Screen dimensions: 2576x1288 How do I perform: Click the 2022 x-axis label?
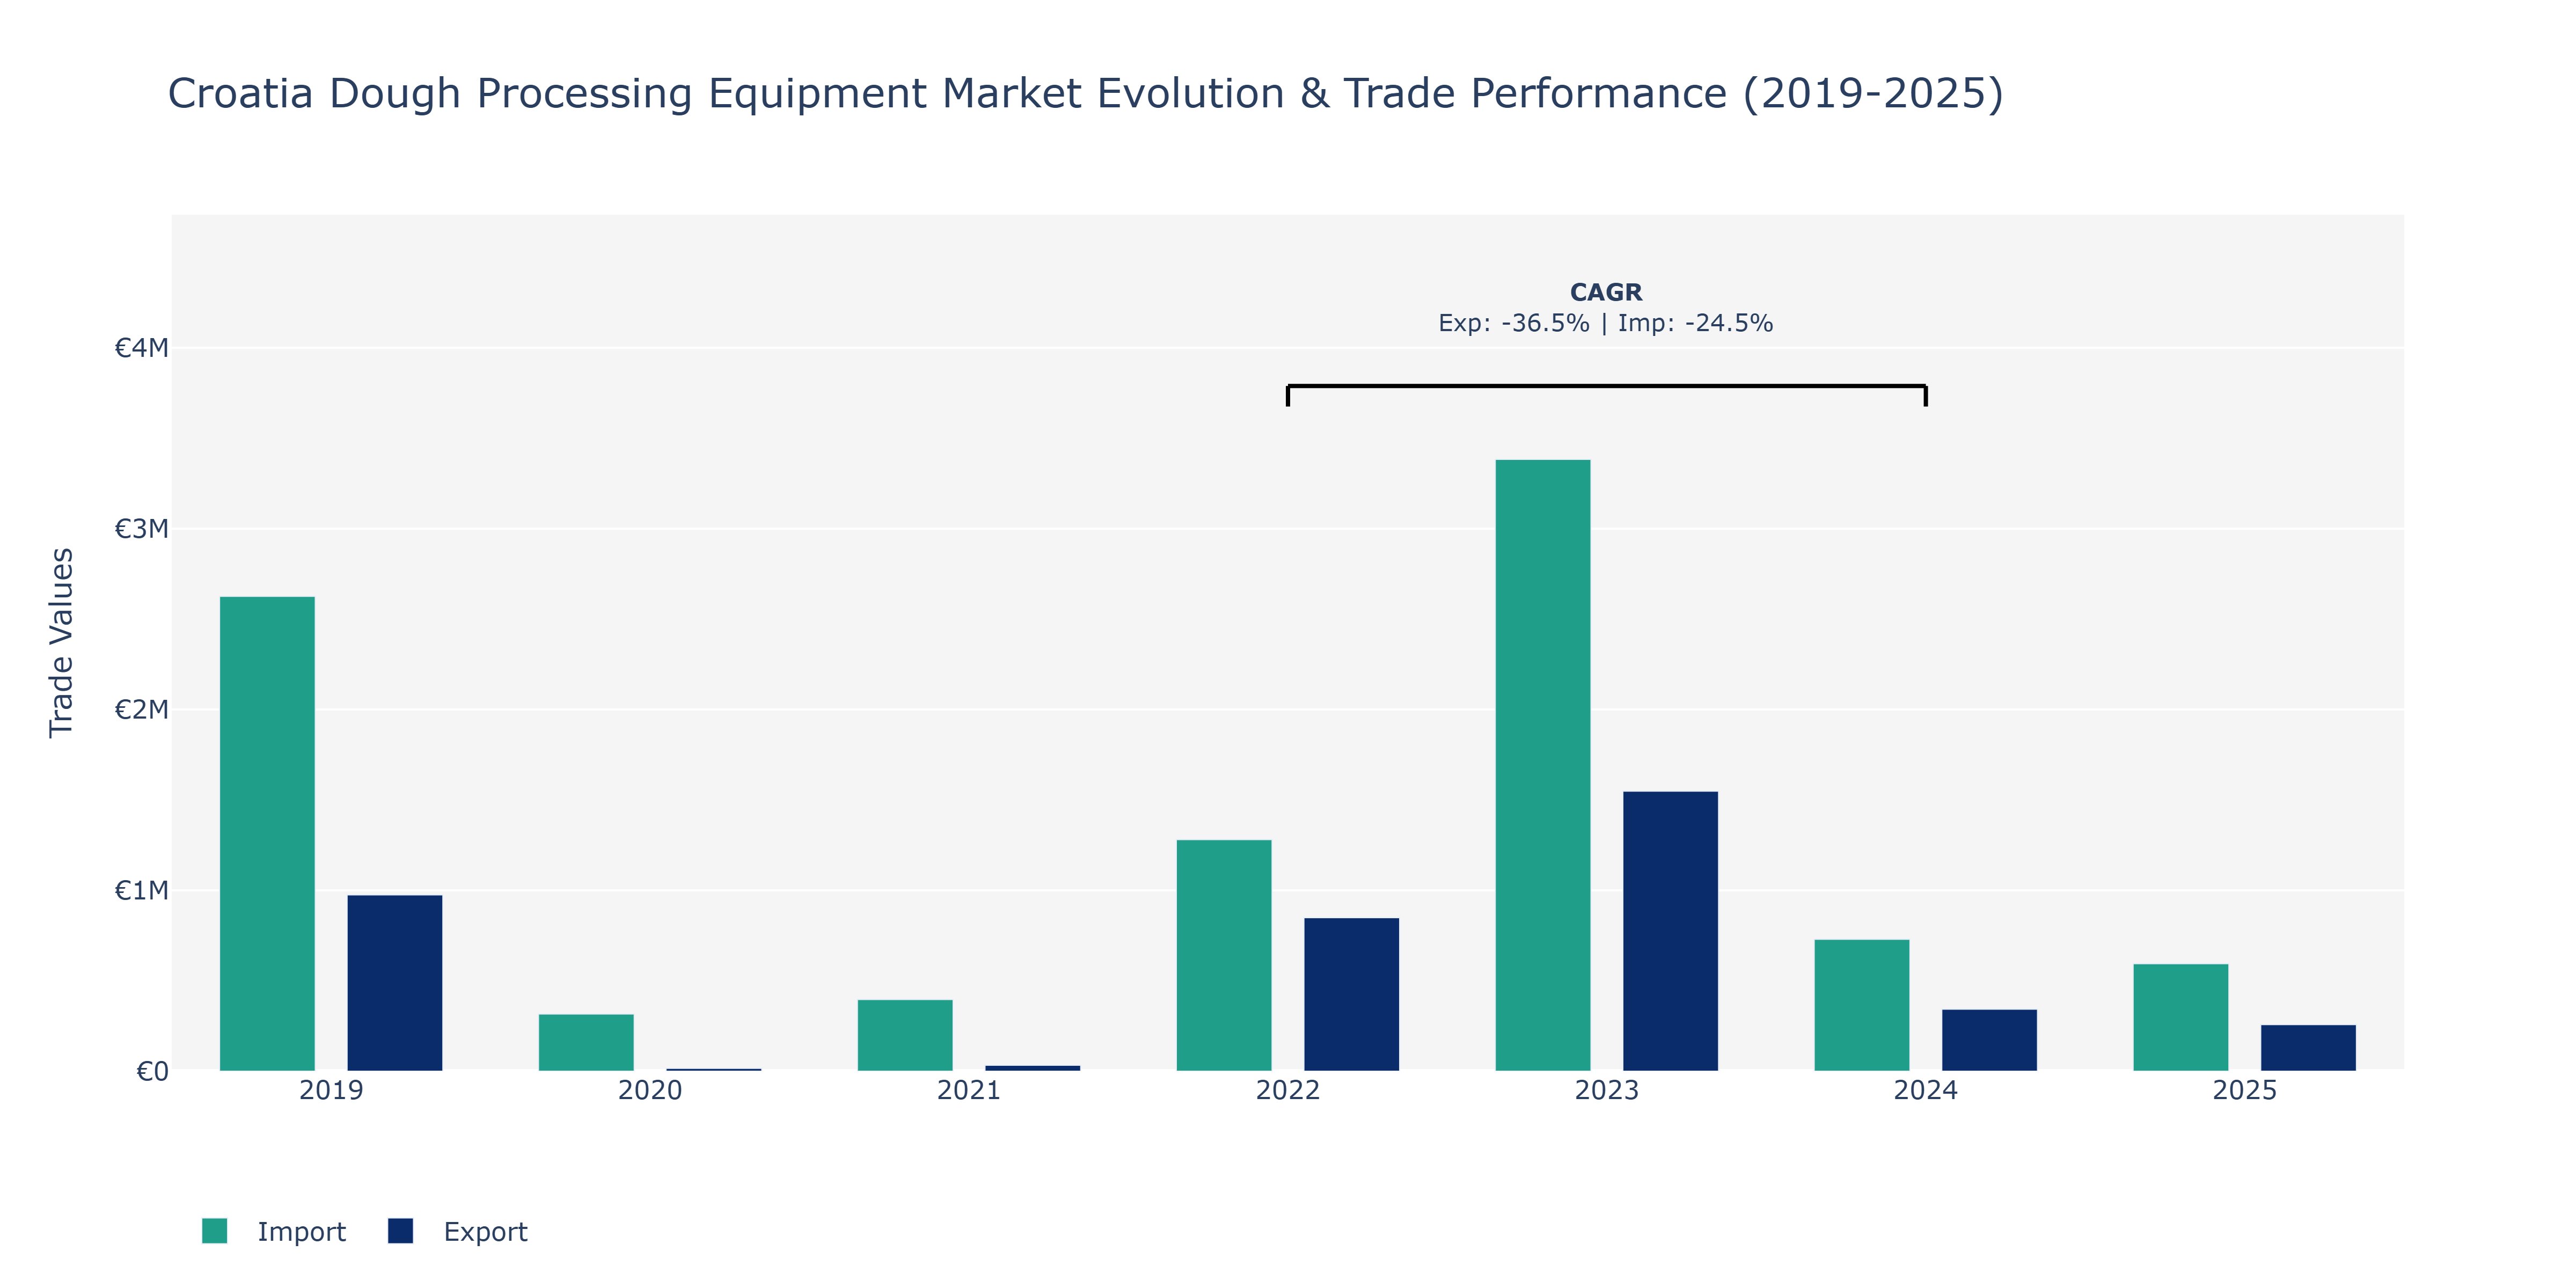(1288, 1090)
